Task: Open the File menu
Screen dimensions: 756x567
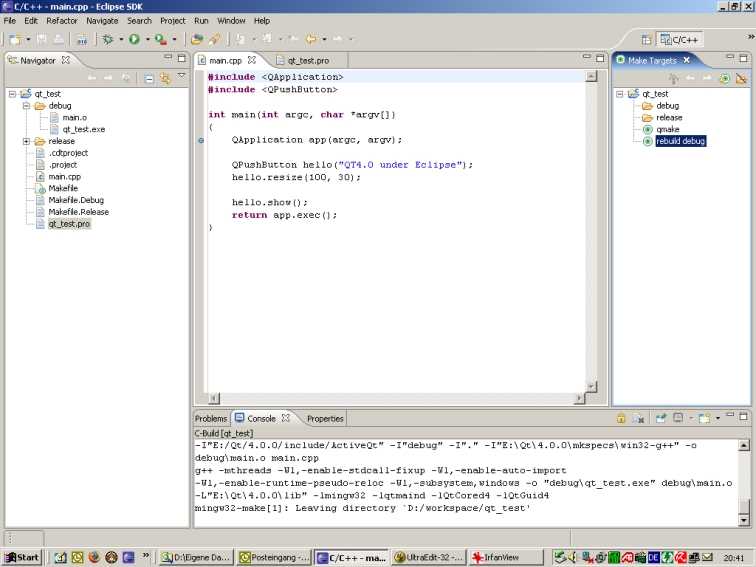Action: tap(10, 21)
